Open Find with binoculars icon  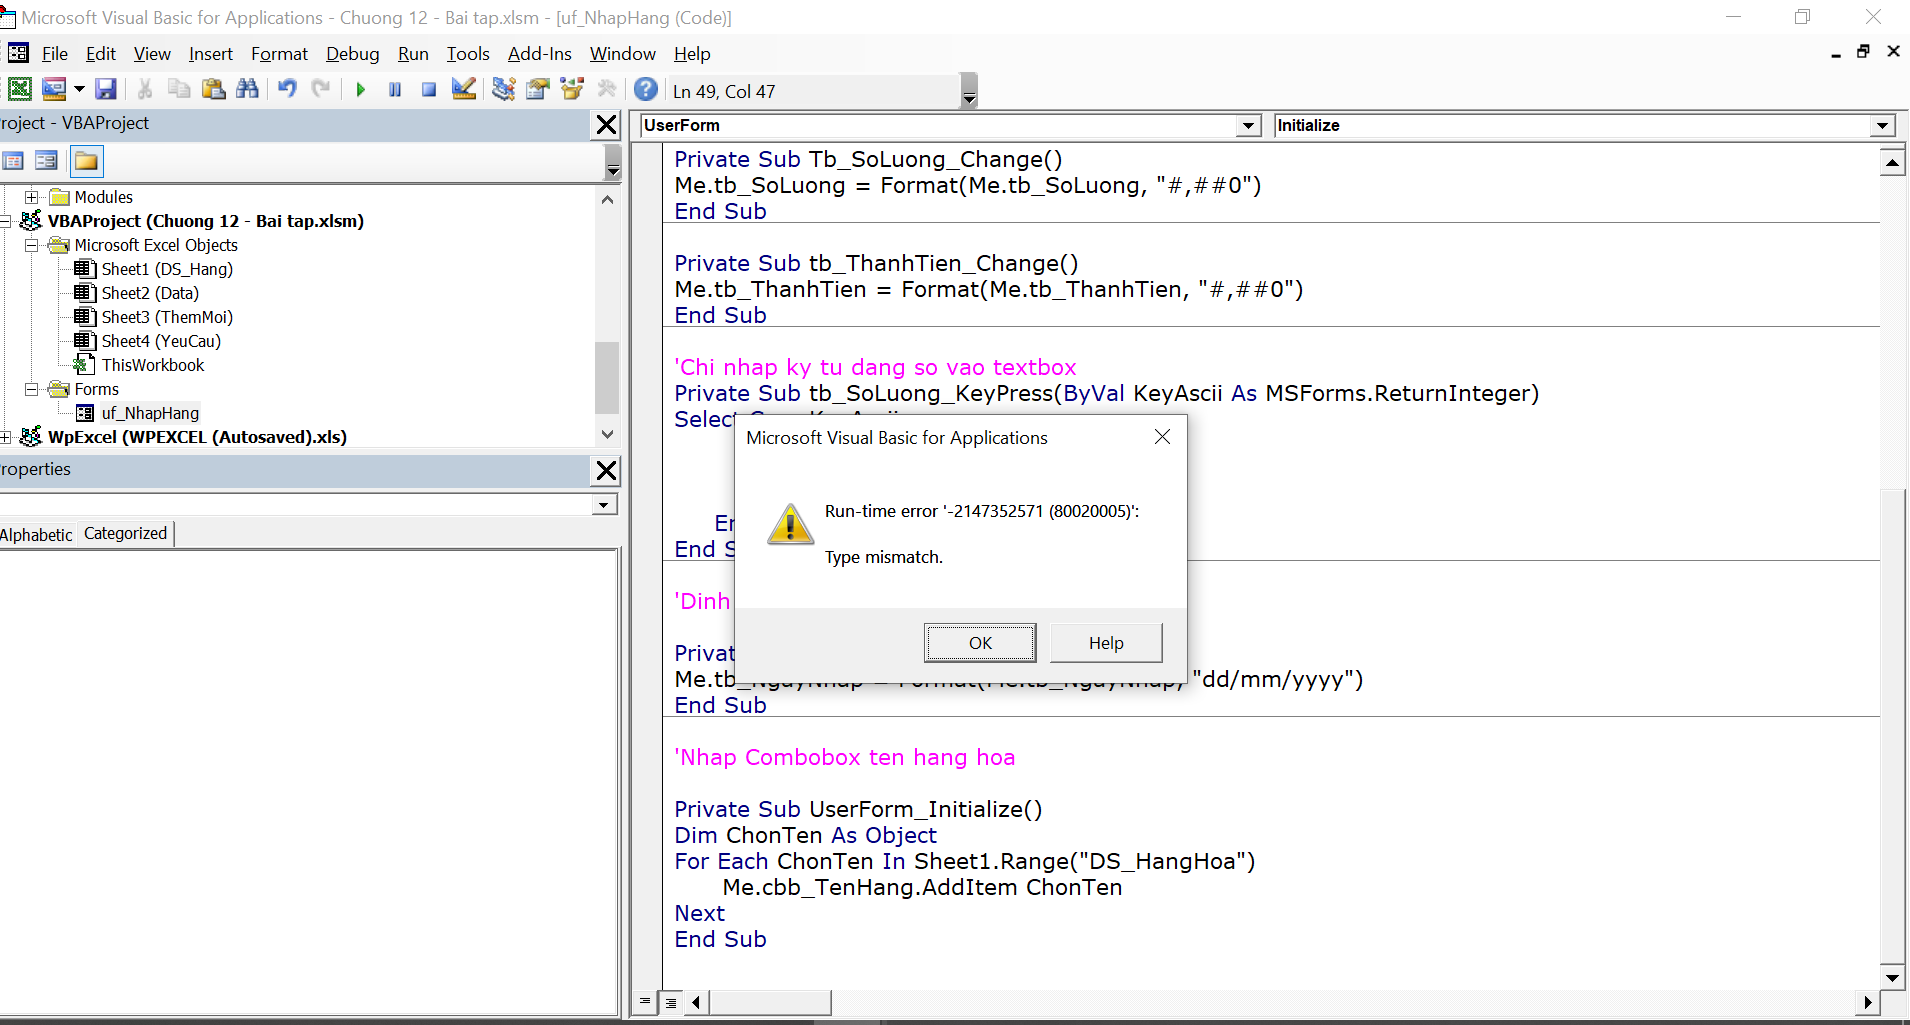click(x=247, y=89)
